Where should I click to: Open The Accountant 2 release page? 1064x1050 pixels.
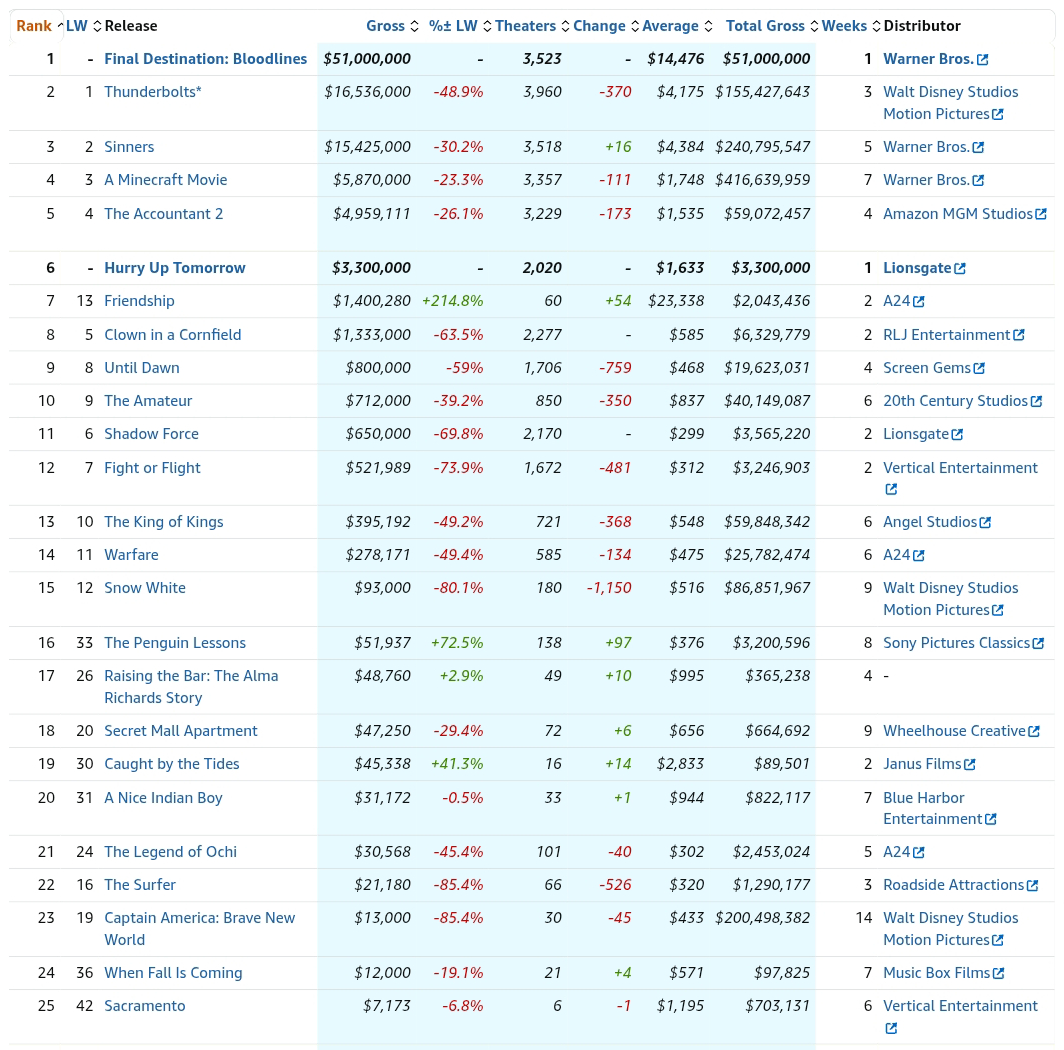(x=164, y=214)
